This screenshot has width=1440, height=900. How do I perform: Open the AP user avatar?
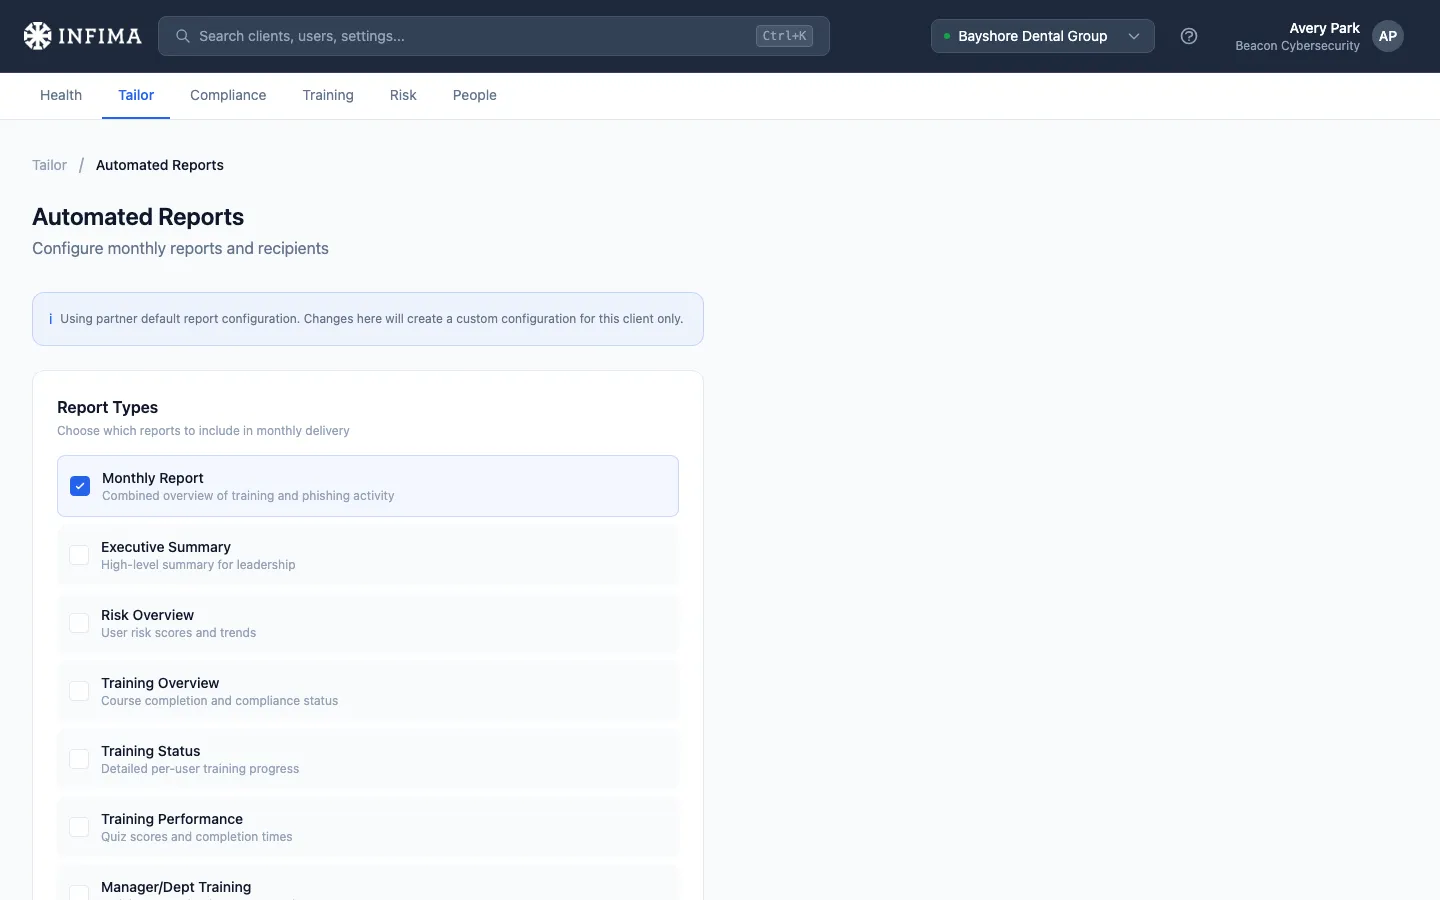pyautogui.click(x=1388, y=36)
